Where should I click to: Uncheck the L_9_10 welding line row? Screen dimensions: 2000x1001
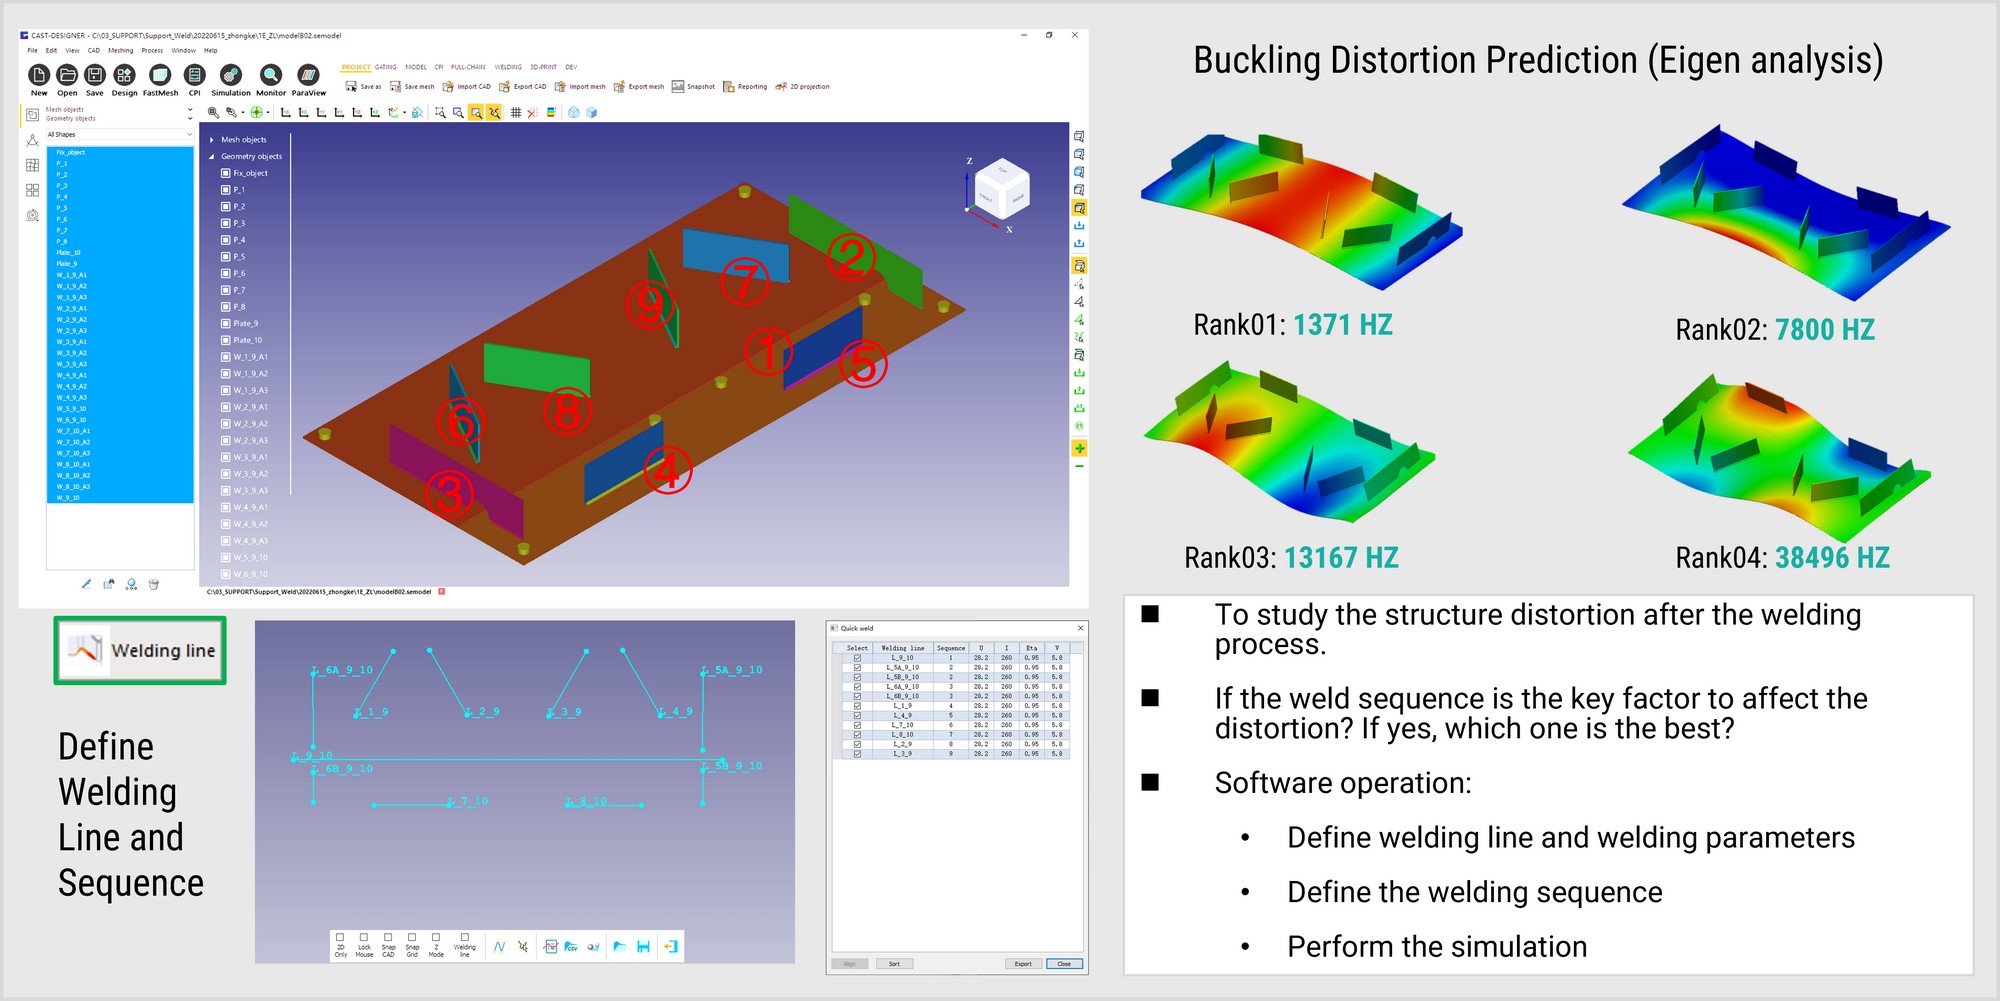pyautogui.click(x=857, y=658)
